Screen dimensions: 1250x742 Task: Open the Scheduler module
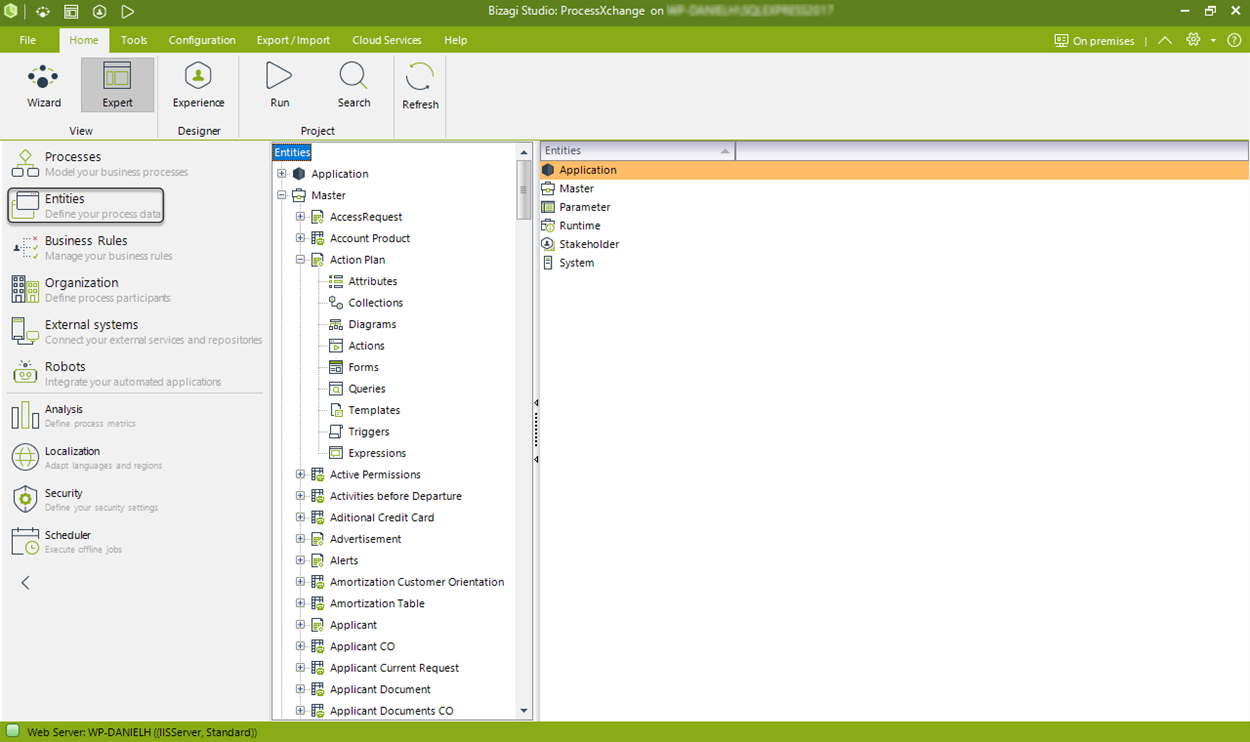click(x=66, y=541)
